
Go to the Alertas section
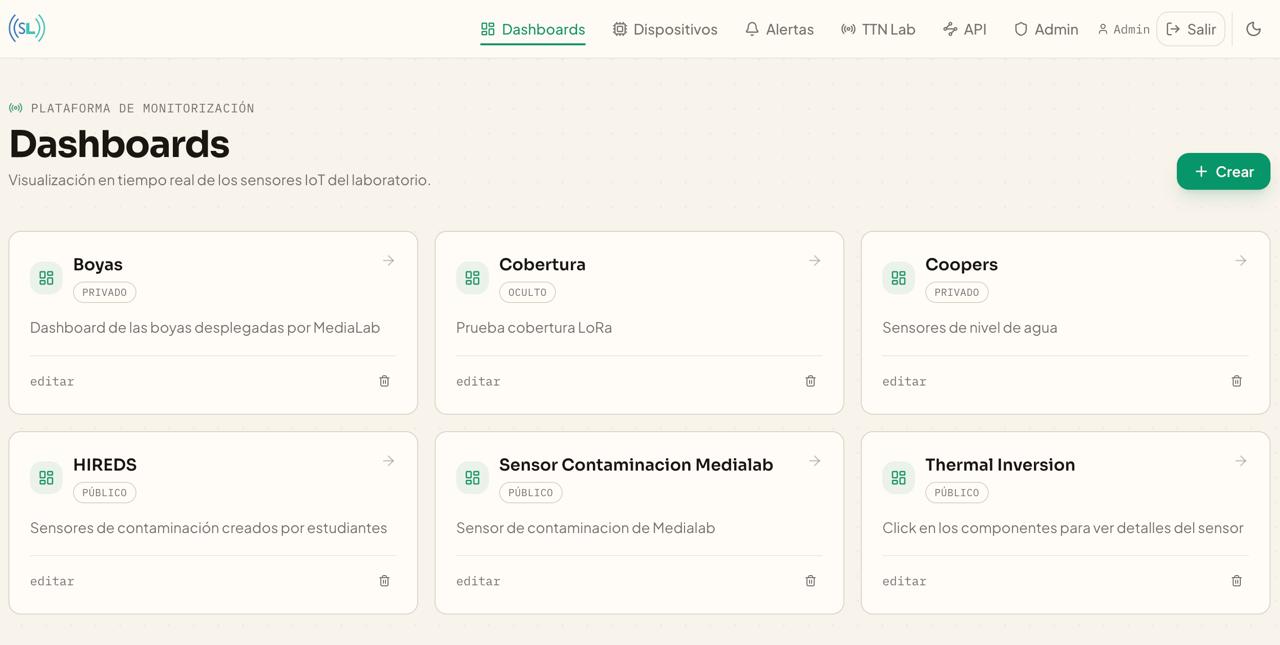(x=779, y=29)
